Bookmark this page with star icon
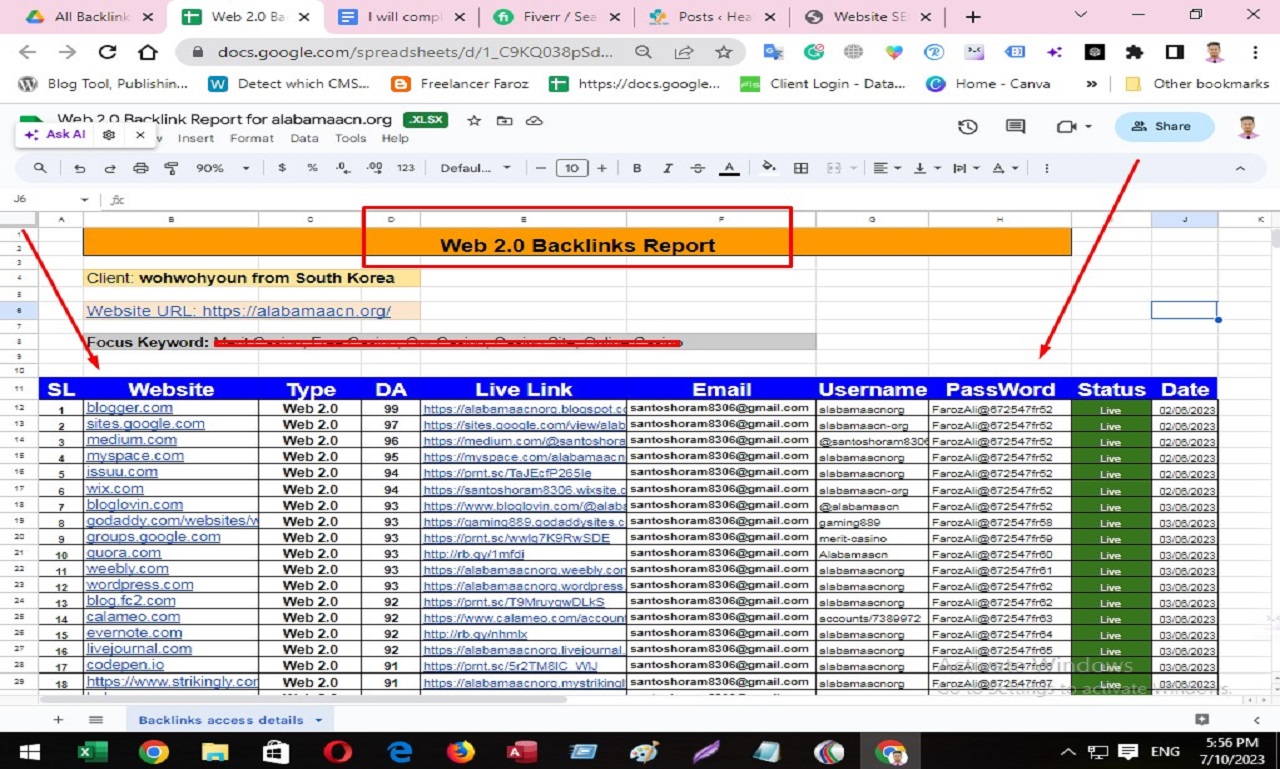This screenshot has width=1280, height=769. pyautogui.click(x=723, y=53)
